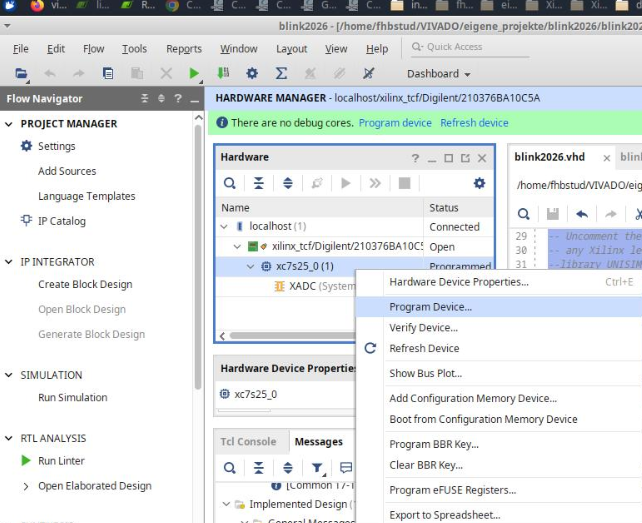Collapse all items in Hardware panel

(x=259, y=183)
